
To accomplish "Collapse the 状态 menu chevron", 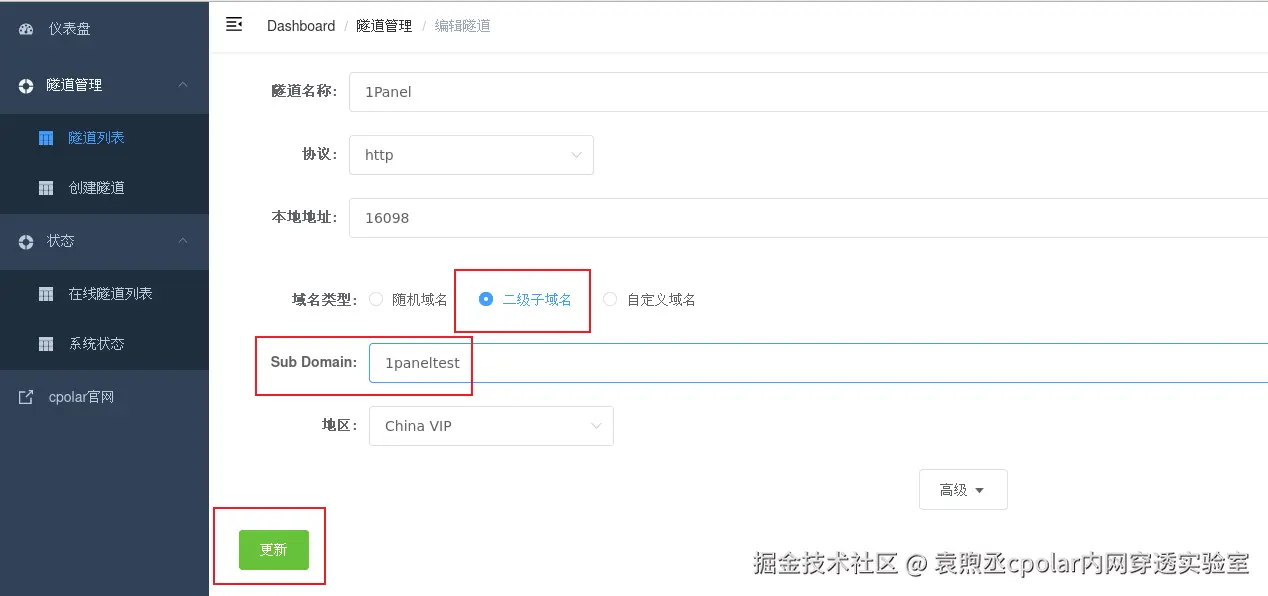I will [x=183, y=241].
